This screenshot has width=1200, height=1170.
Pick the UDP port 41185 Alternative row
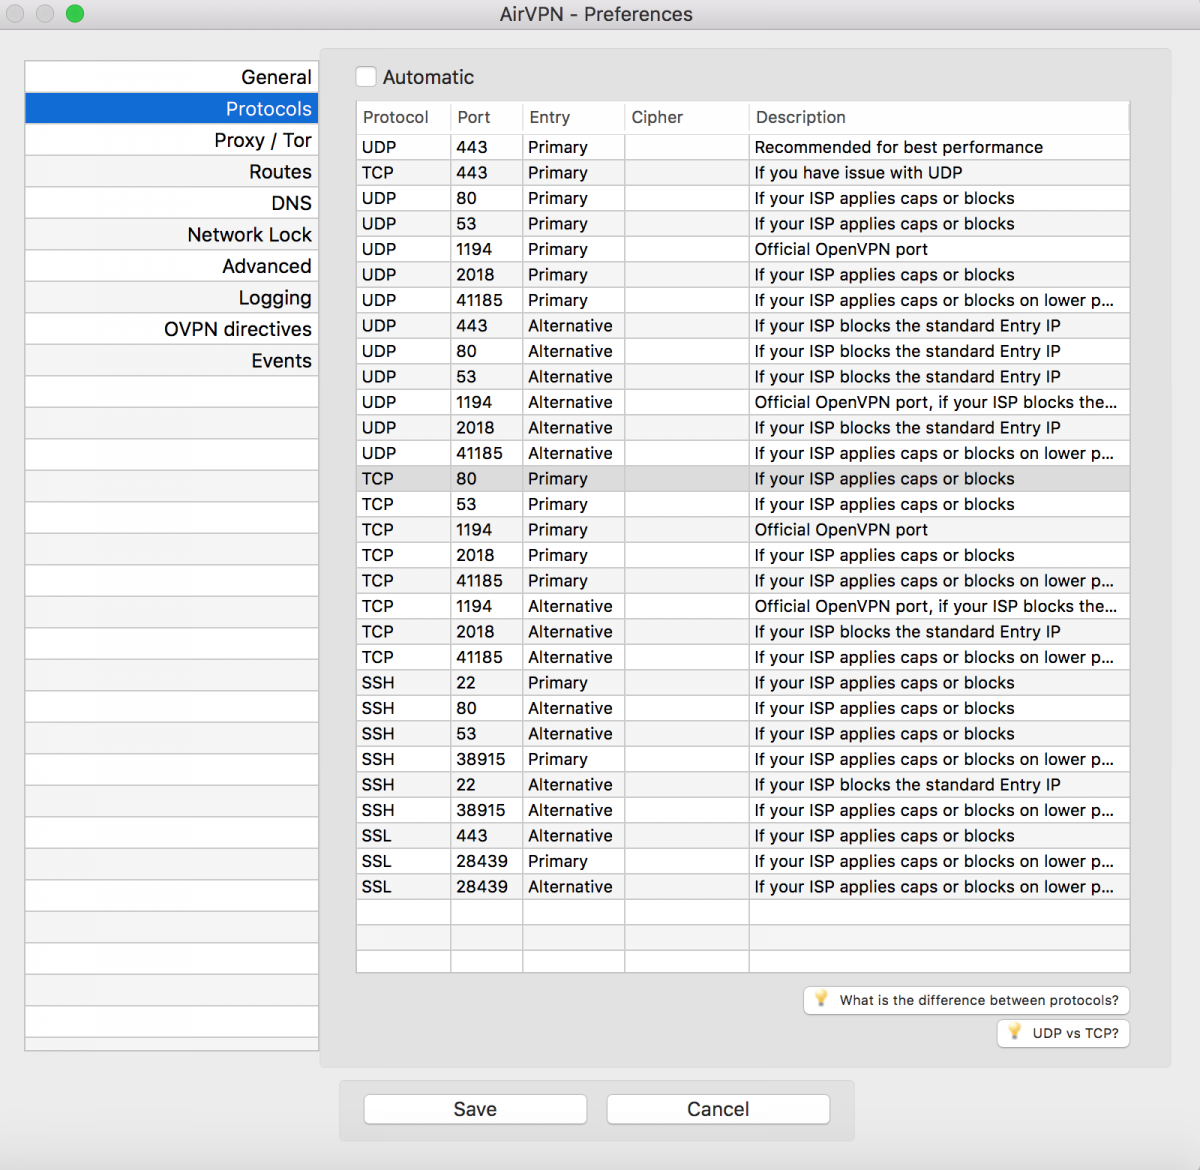(743, 453)
